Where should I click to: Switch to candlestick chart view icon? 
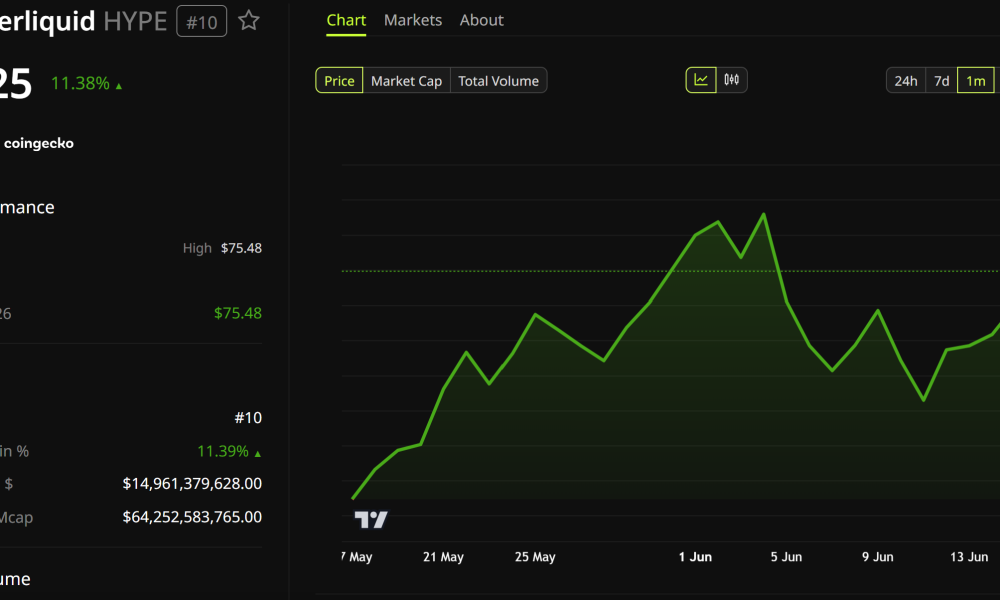[732, 80]
